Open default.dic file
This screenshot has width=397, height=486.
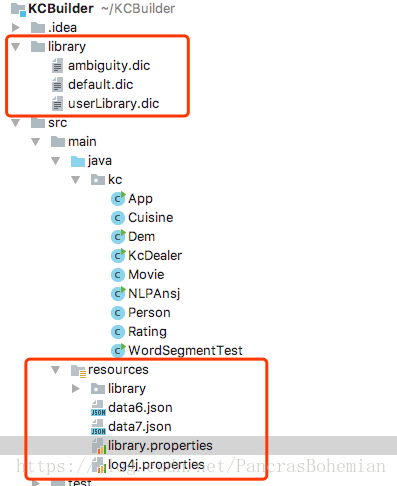tap(100, 84)
